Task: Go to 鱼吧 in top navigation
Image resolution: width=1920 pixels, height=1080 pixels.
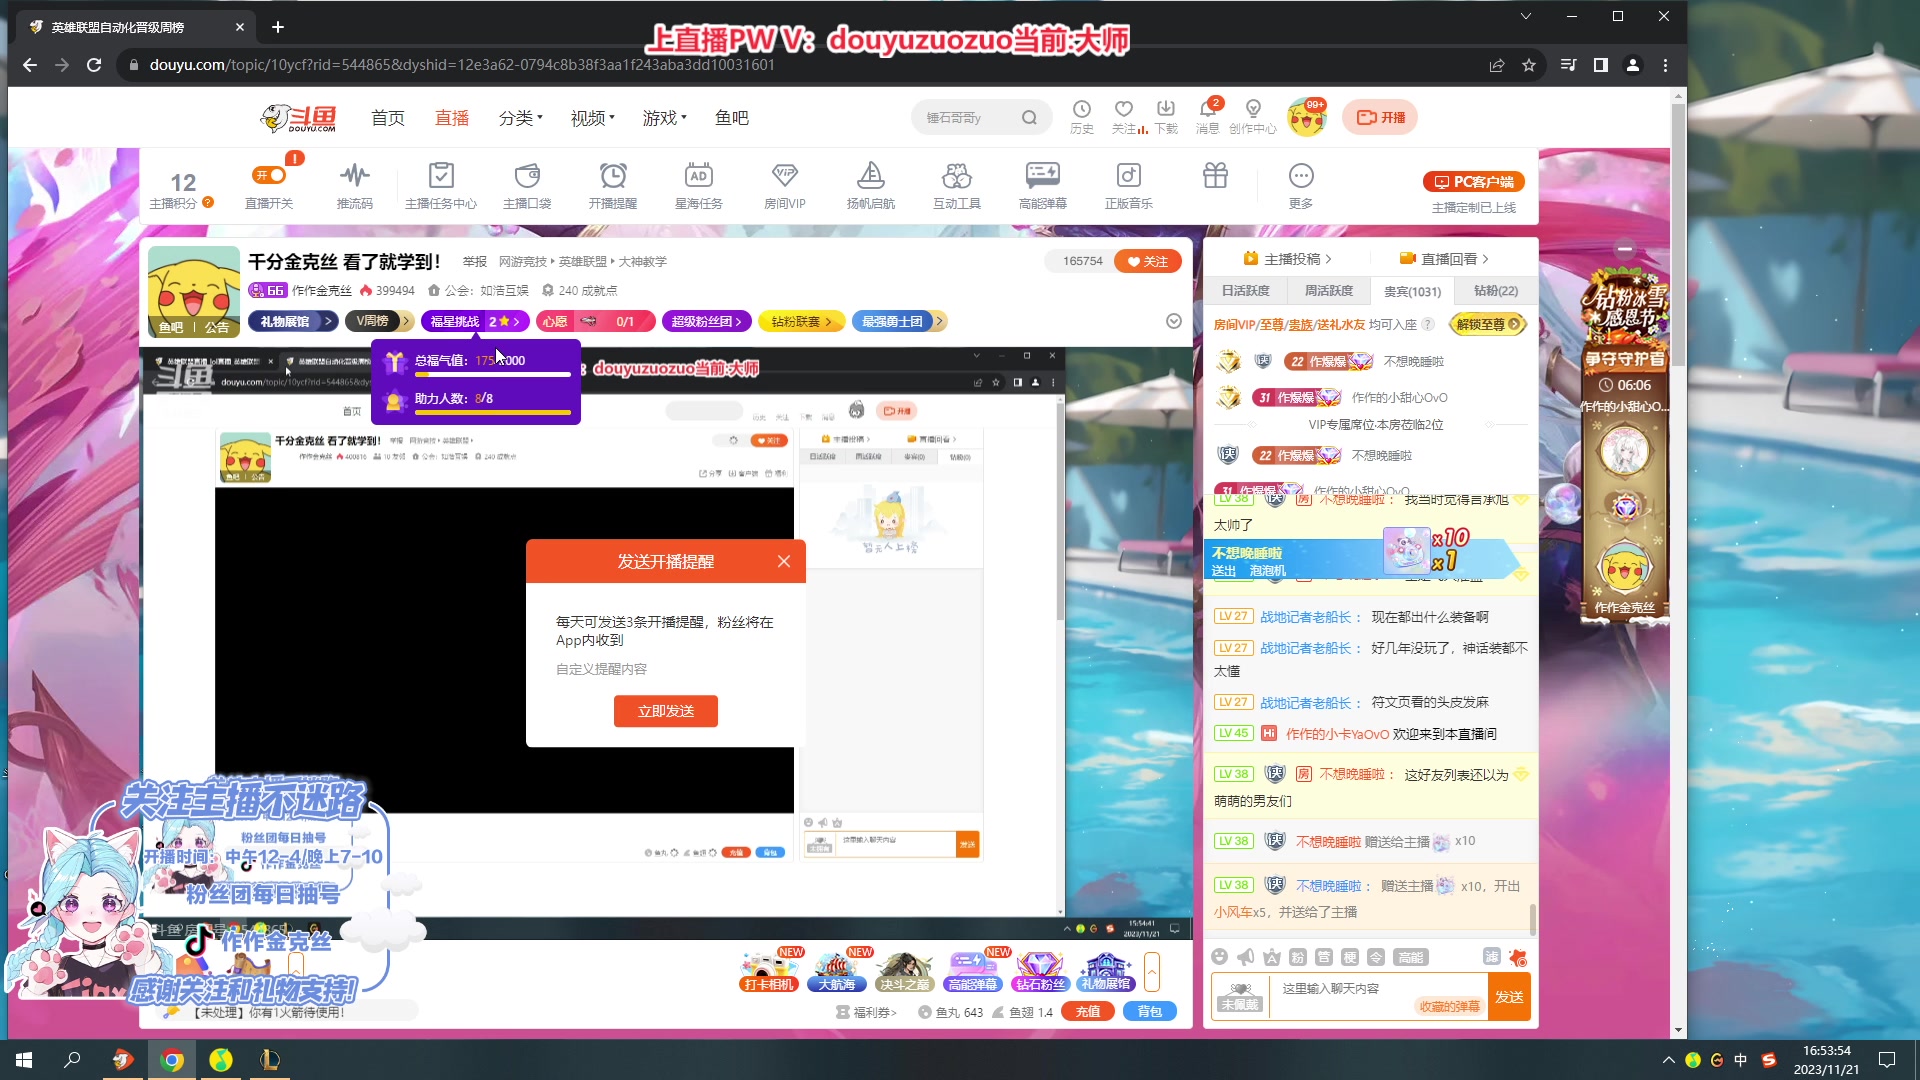Action: click(x=732, y=118)
